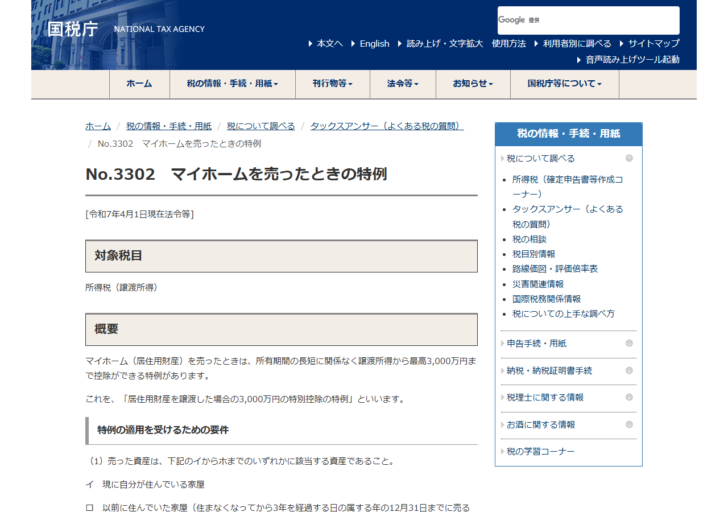This screenshot has height=512, width=728.
Task: Open 法令等 dropdown menu
Action: pos(403,84)
